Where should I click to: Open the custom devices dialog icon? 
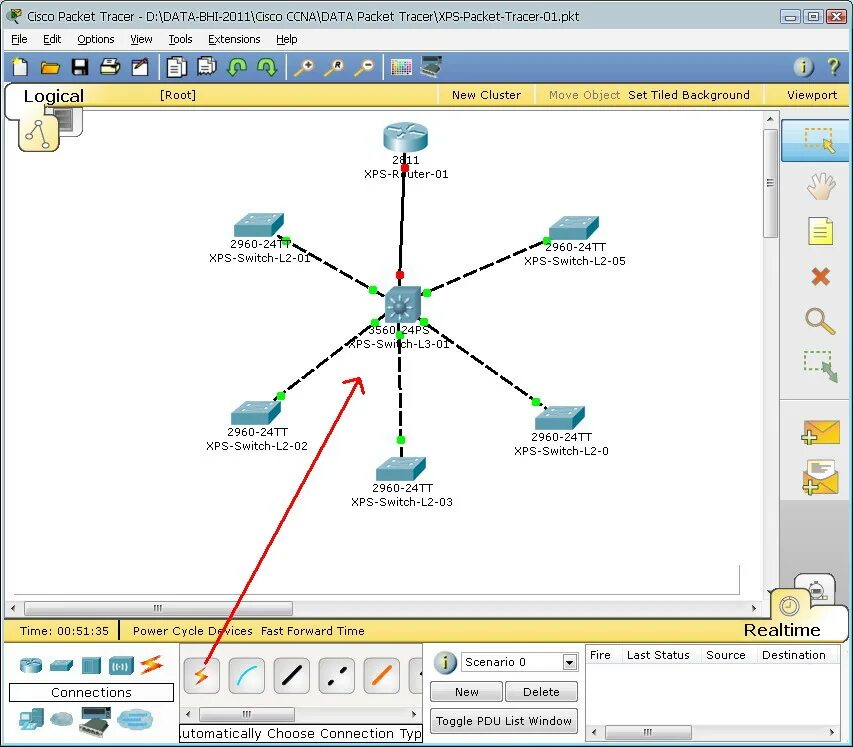(x=431, y=66)
